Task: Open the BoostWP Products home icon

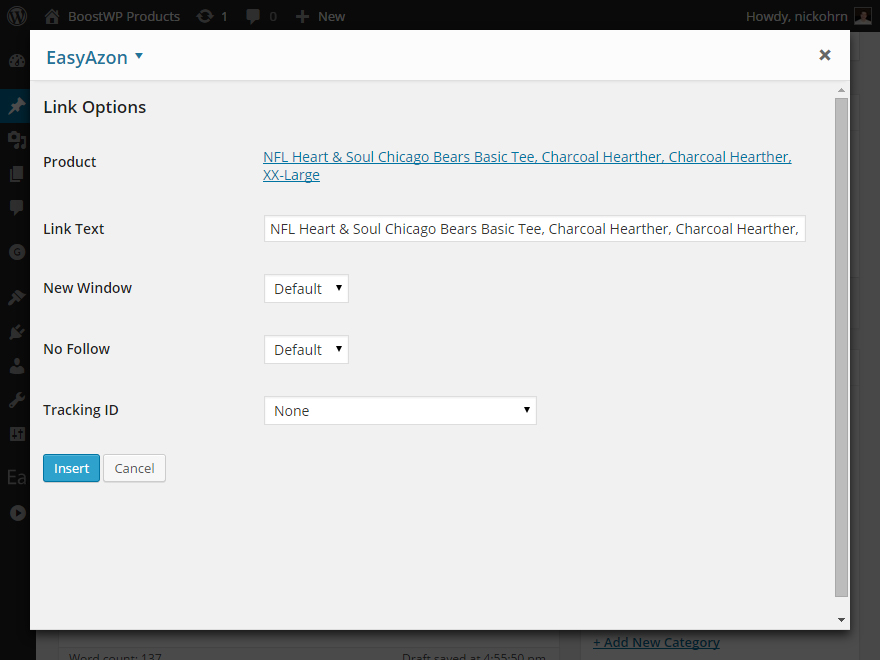Action: point(52,16)
